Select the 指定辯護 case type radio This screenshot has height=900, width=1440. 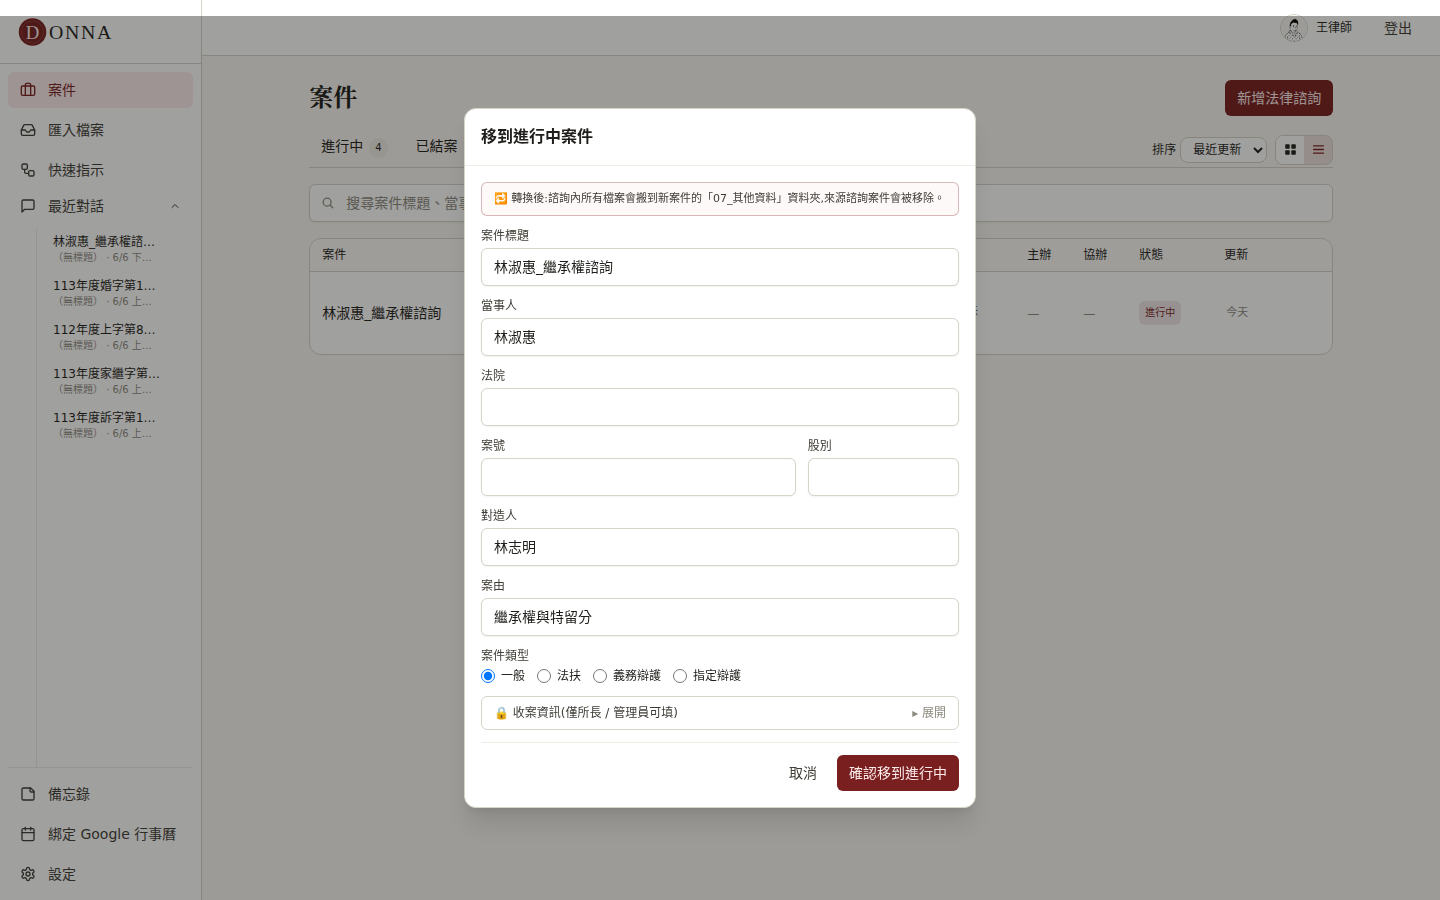[680, 676]
